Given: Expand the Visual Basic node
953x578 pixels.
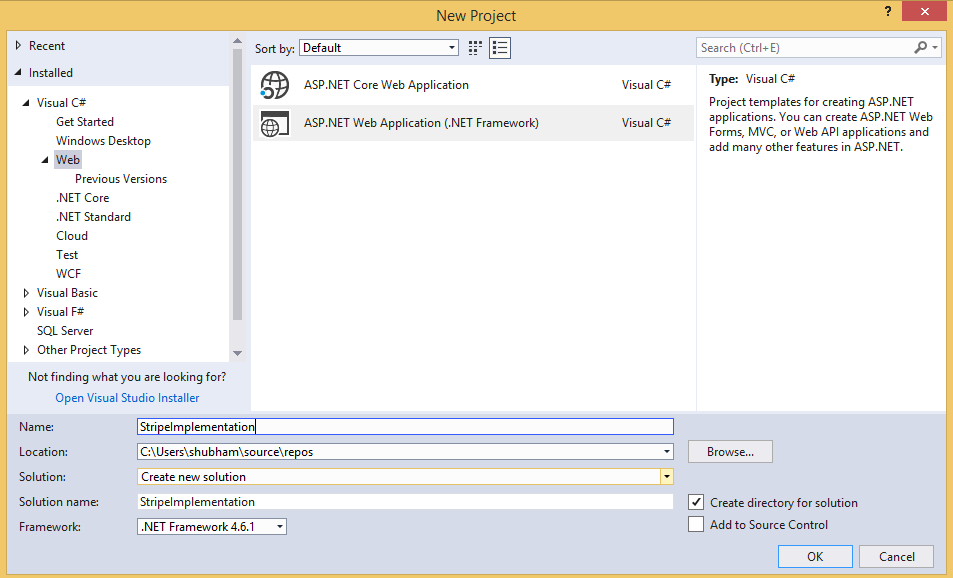Looking at the screenshot, I should click(26, 293).
